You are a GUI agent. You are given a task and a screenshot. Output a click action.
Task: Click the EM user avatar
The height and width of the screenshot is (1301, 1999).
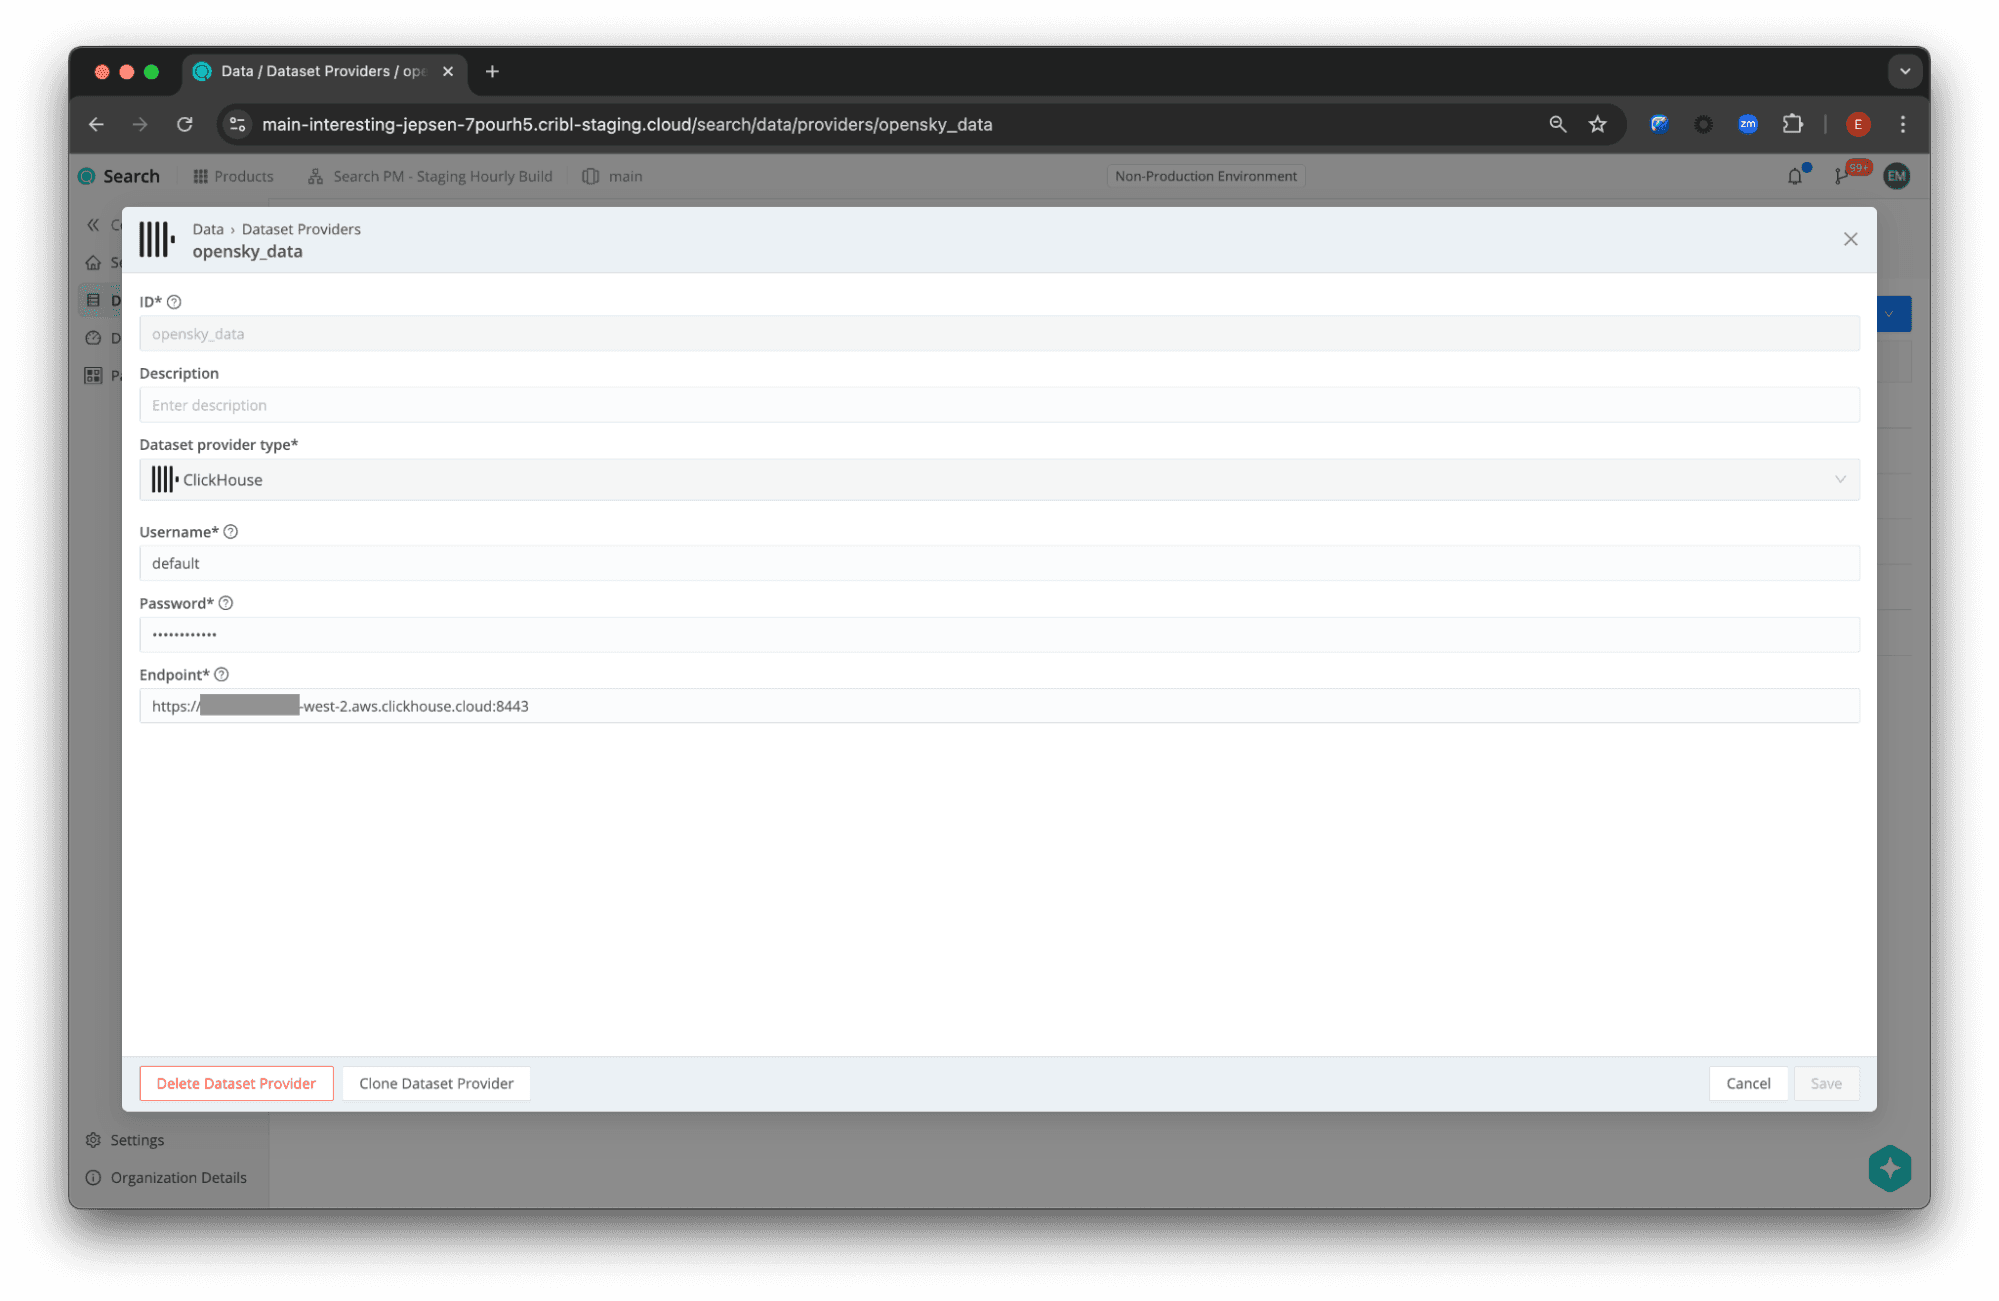1896,176
